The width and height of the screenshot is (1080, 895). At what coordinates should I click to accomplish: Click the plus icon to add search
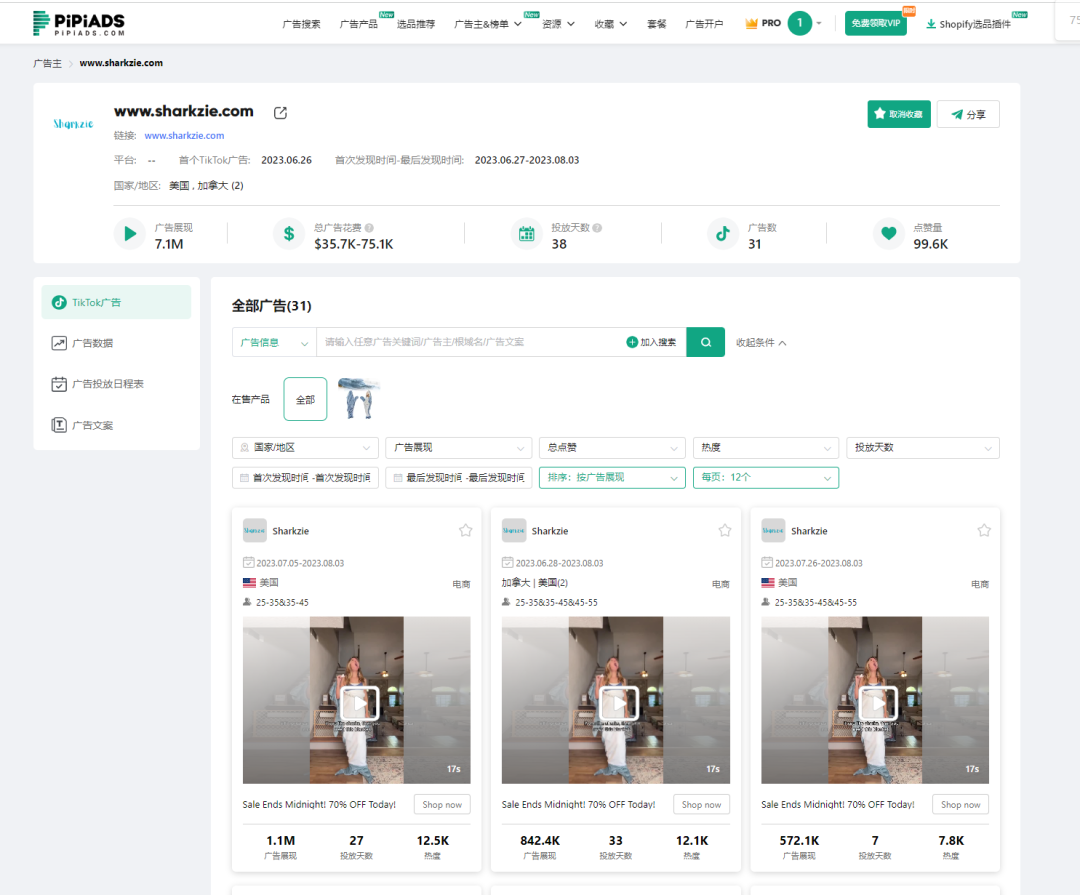point(632,342)
